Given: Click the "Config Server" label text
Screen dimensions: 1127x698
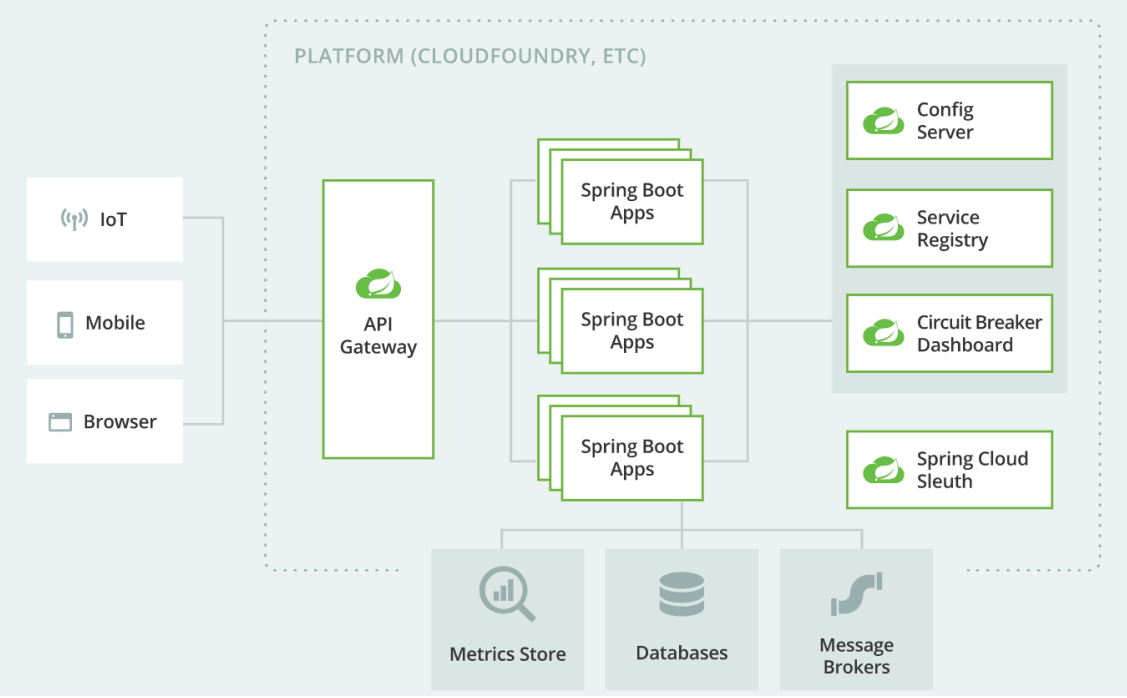Looking at the screenshot, I should pos(945,121).
